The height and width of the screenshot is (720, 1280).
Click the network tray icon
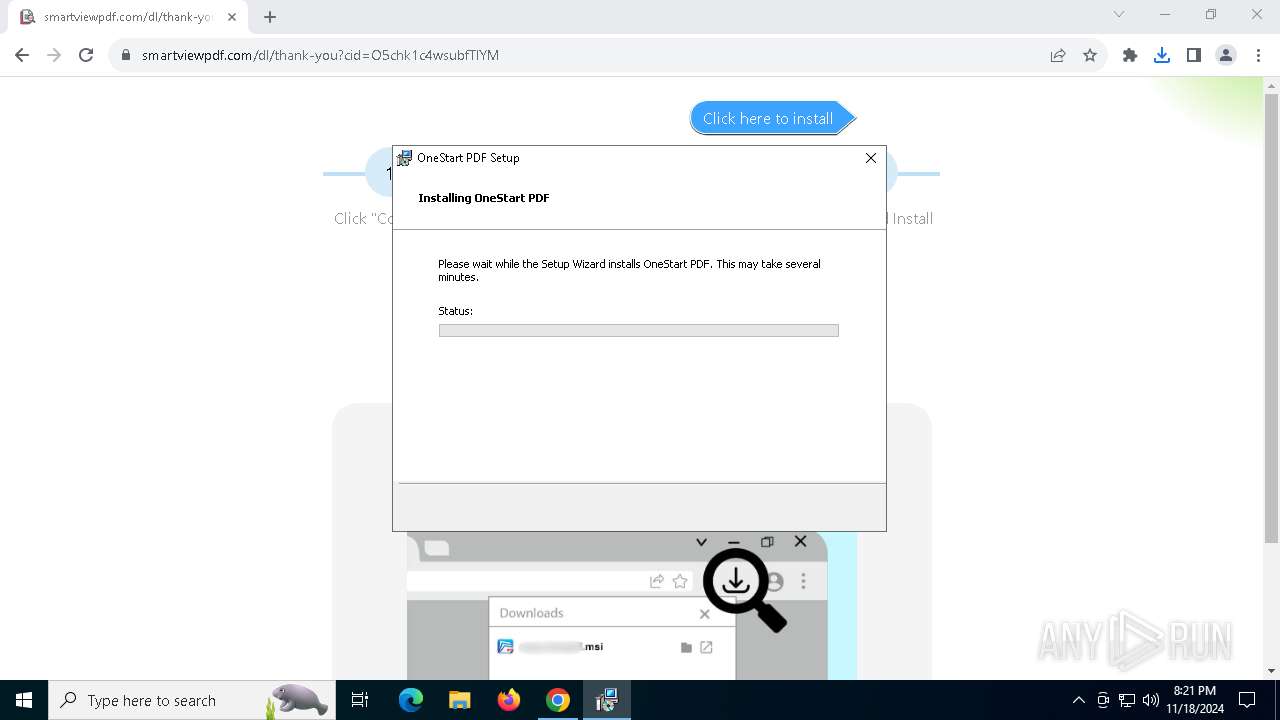point(1127,700)
